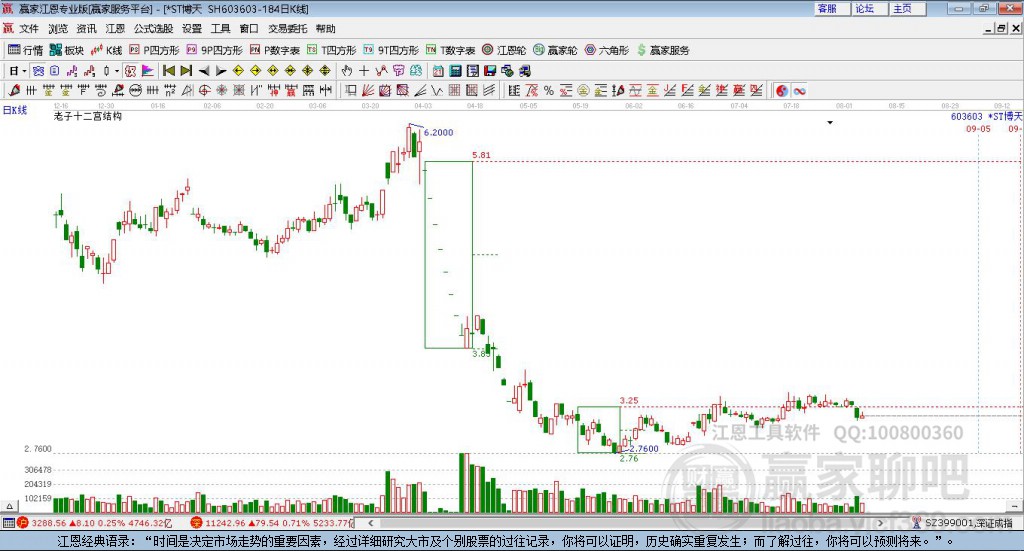Click the 论坛 forum button
1024x551 pixels.
(x=870, y=8)
